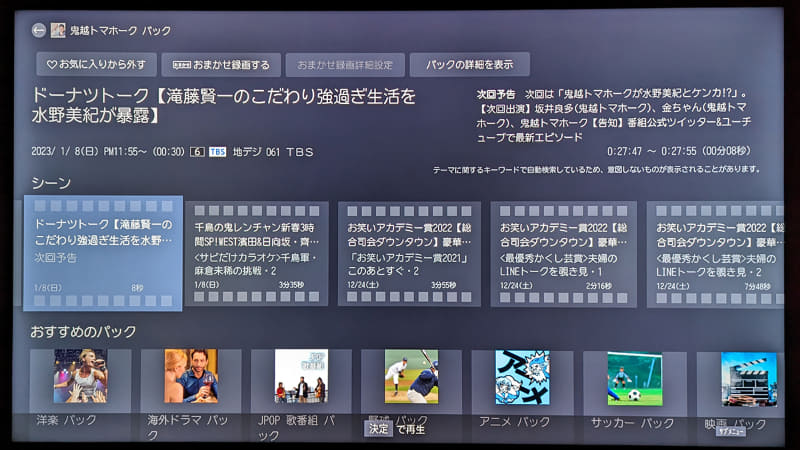
Task: Select the おまかせ録画する button
Action: (x=221, y=65)
